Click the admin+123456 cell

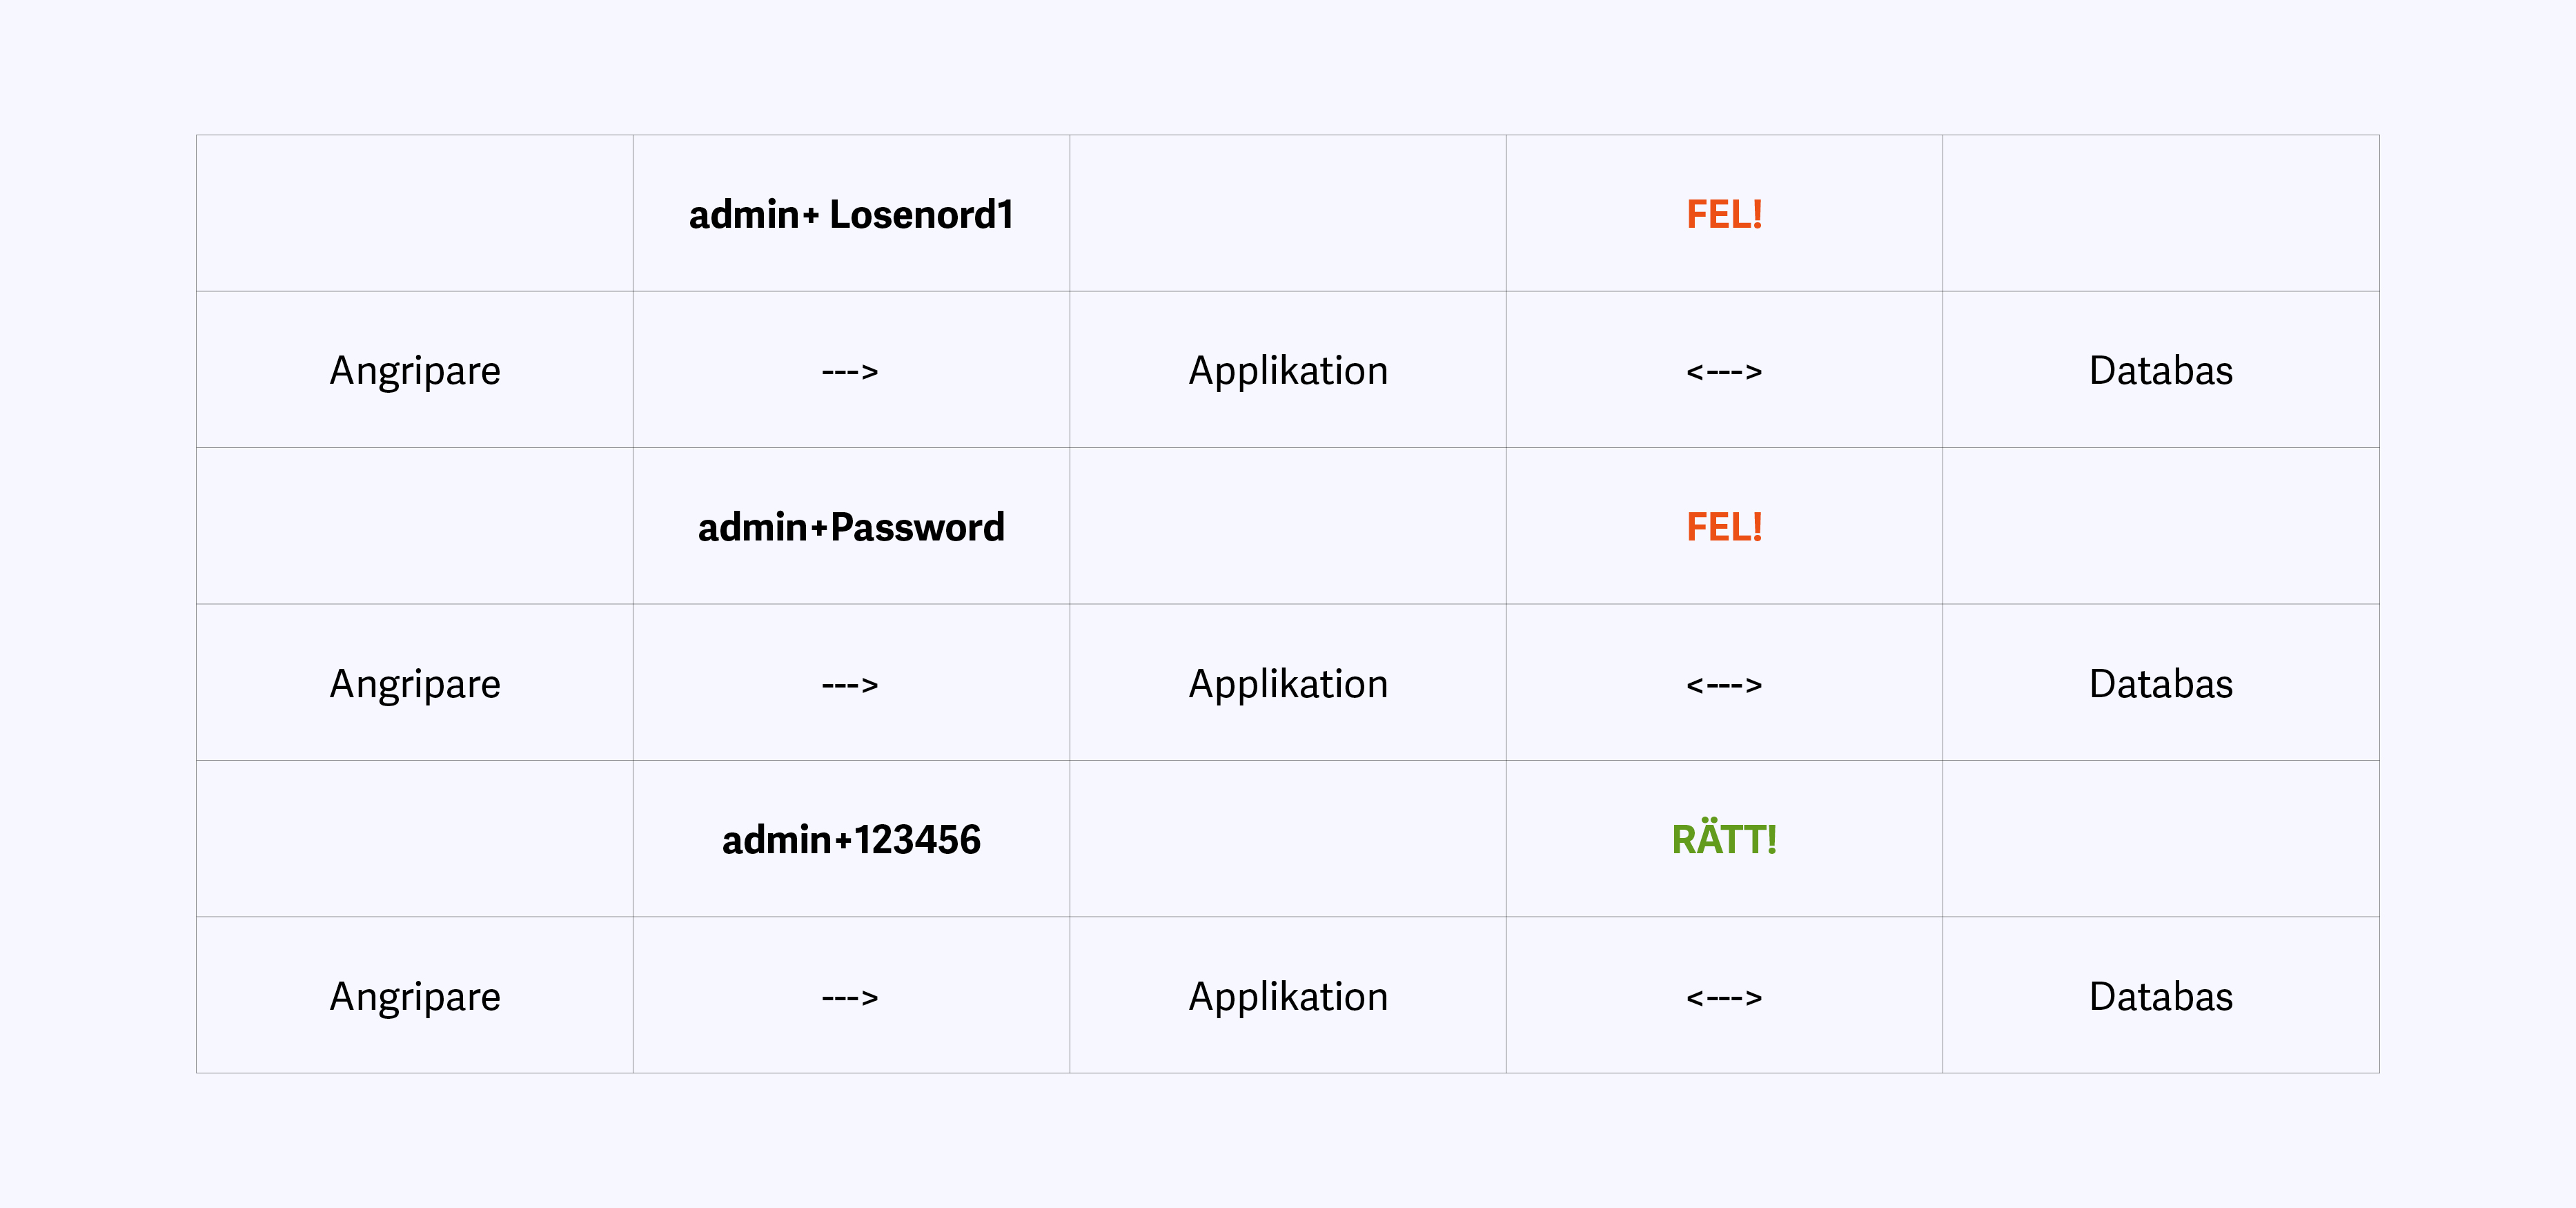(x=851, y=840)
